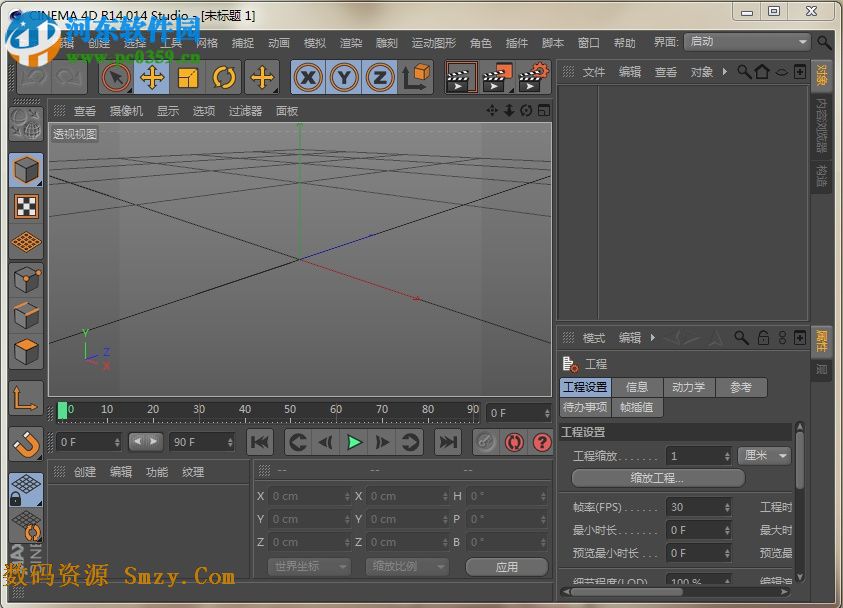Switch to the 动力学 tab

tap(687, 387)
